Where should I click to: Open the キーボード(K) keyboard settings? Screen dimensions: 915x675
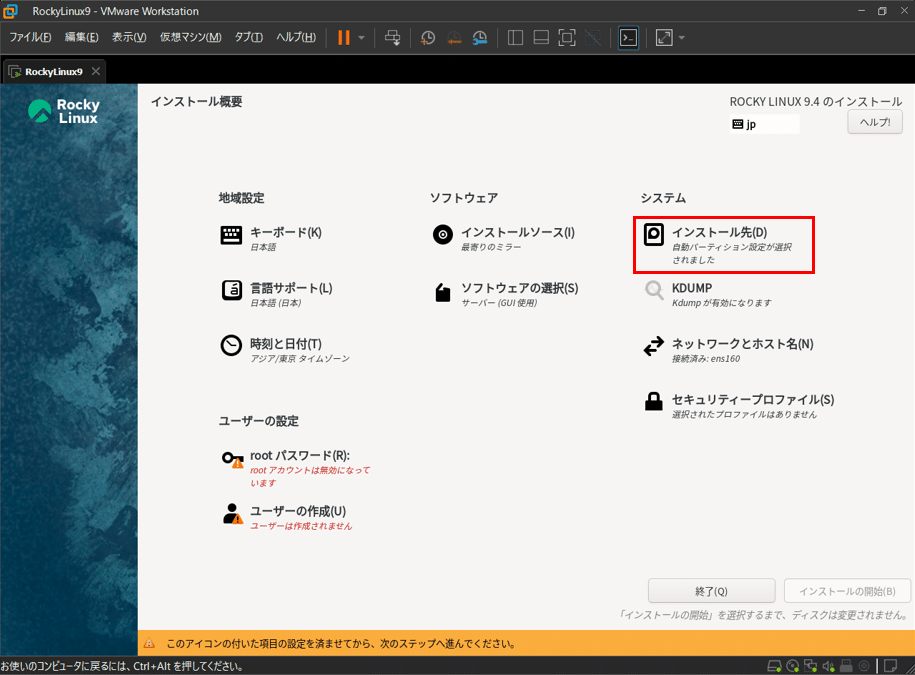point(271,238)
